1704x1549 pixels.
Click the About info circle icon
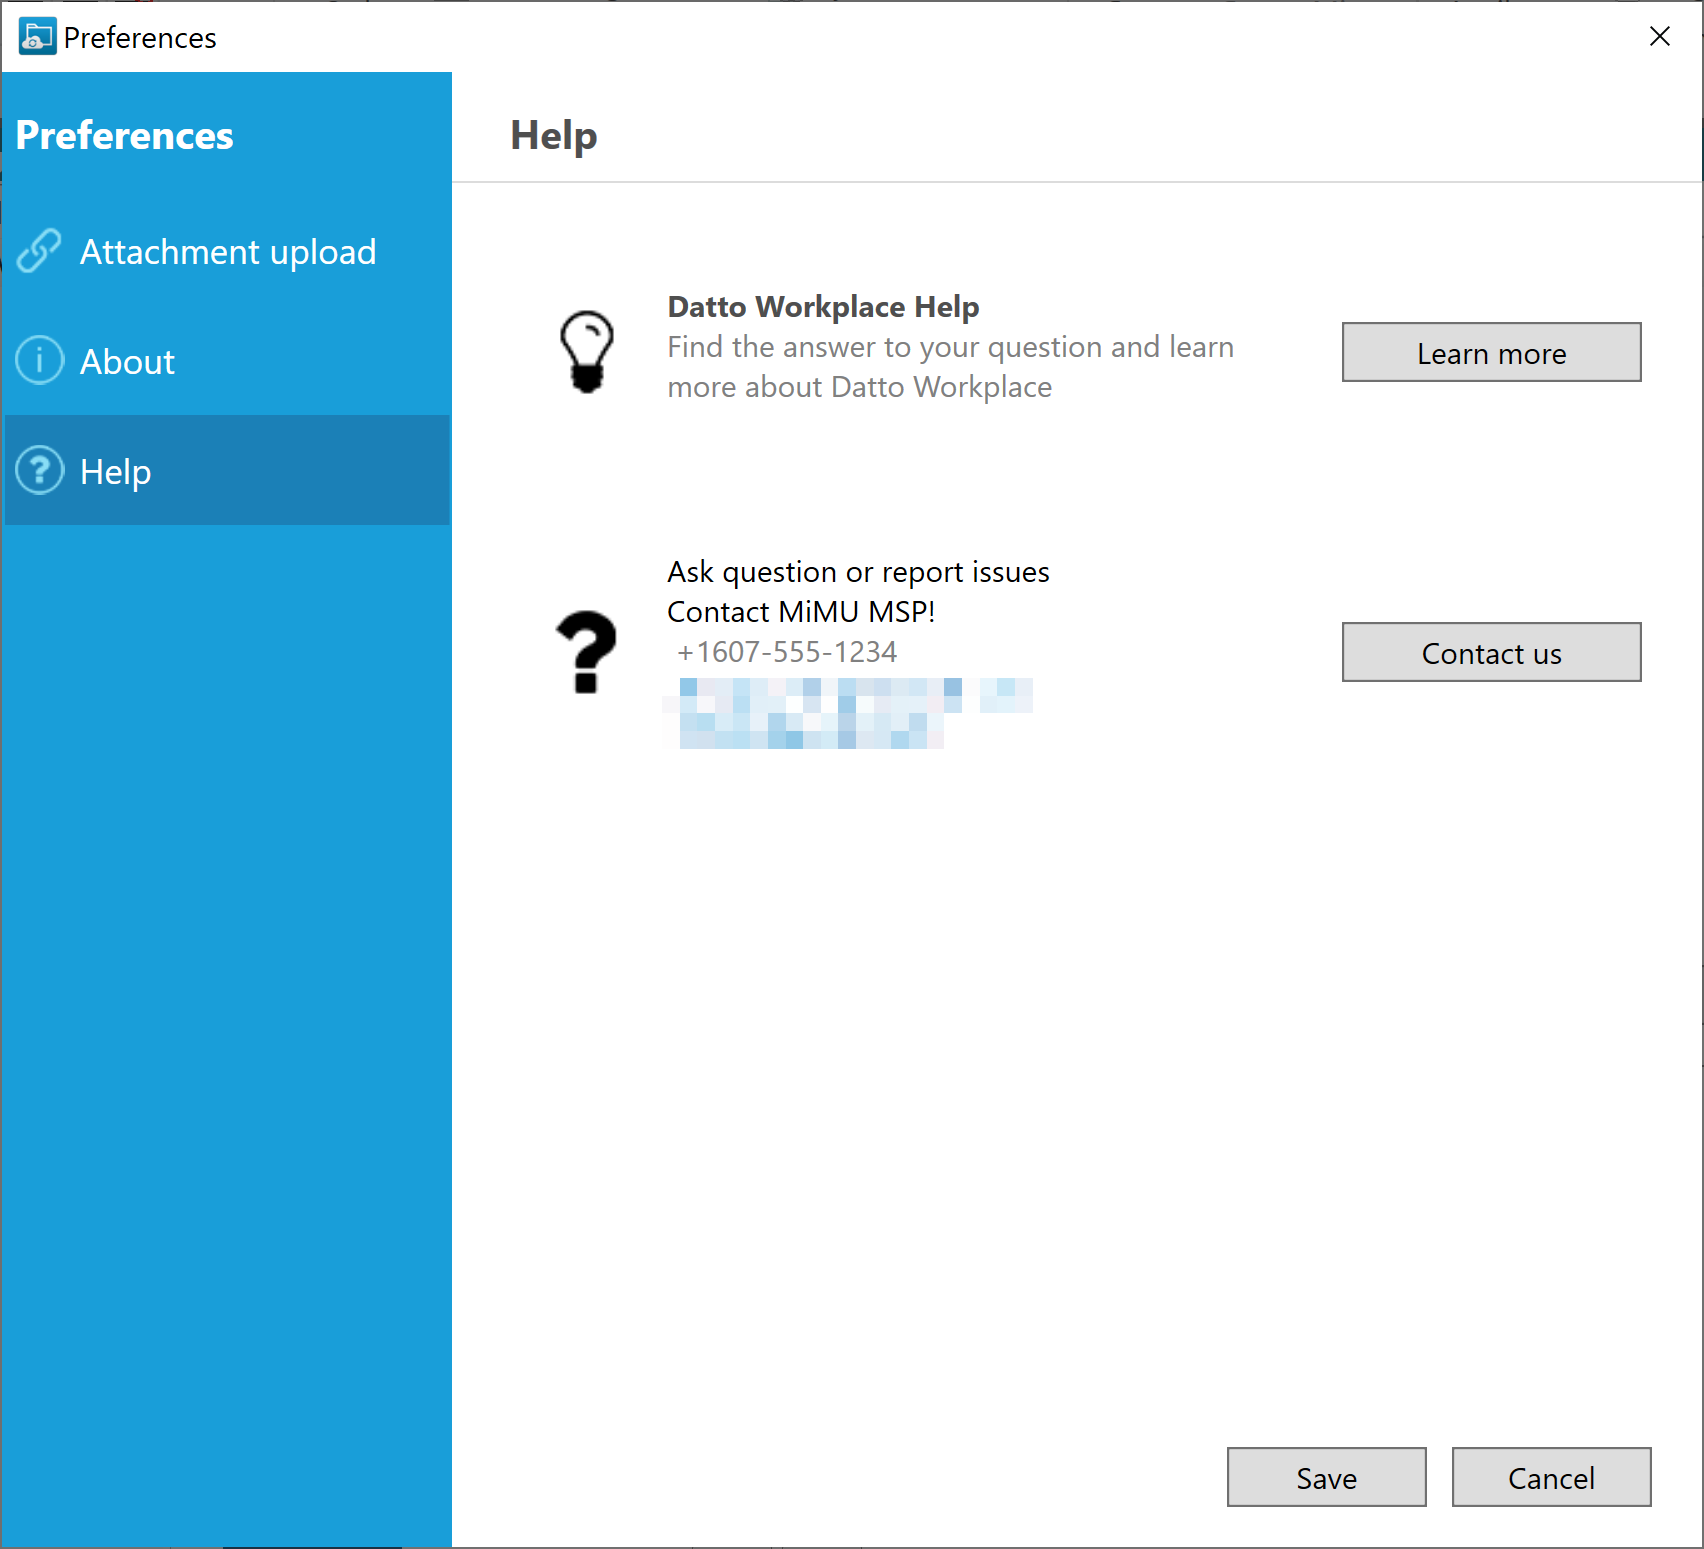click(x=40, y=360)
